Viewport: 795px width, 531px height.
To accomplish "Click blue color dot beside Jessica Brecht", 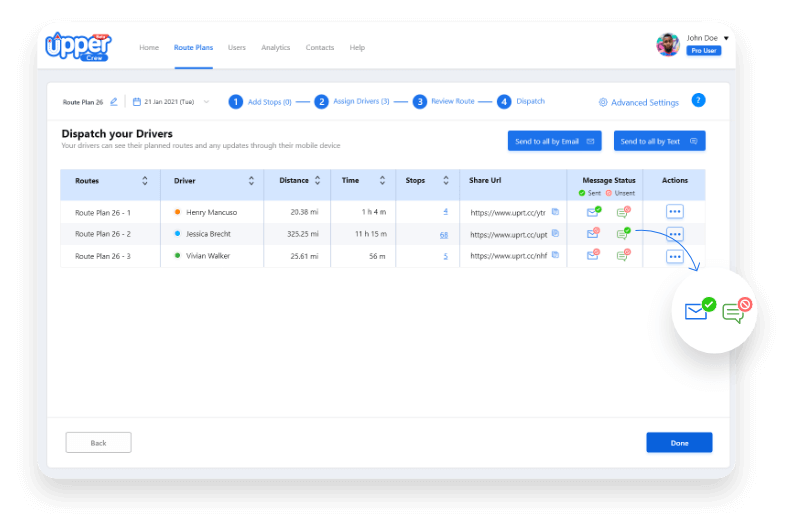I will tap(177, 233).
